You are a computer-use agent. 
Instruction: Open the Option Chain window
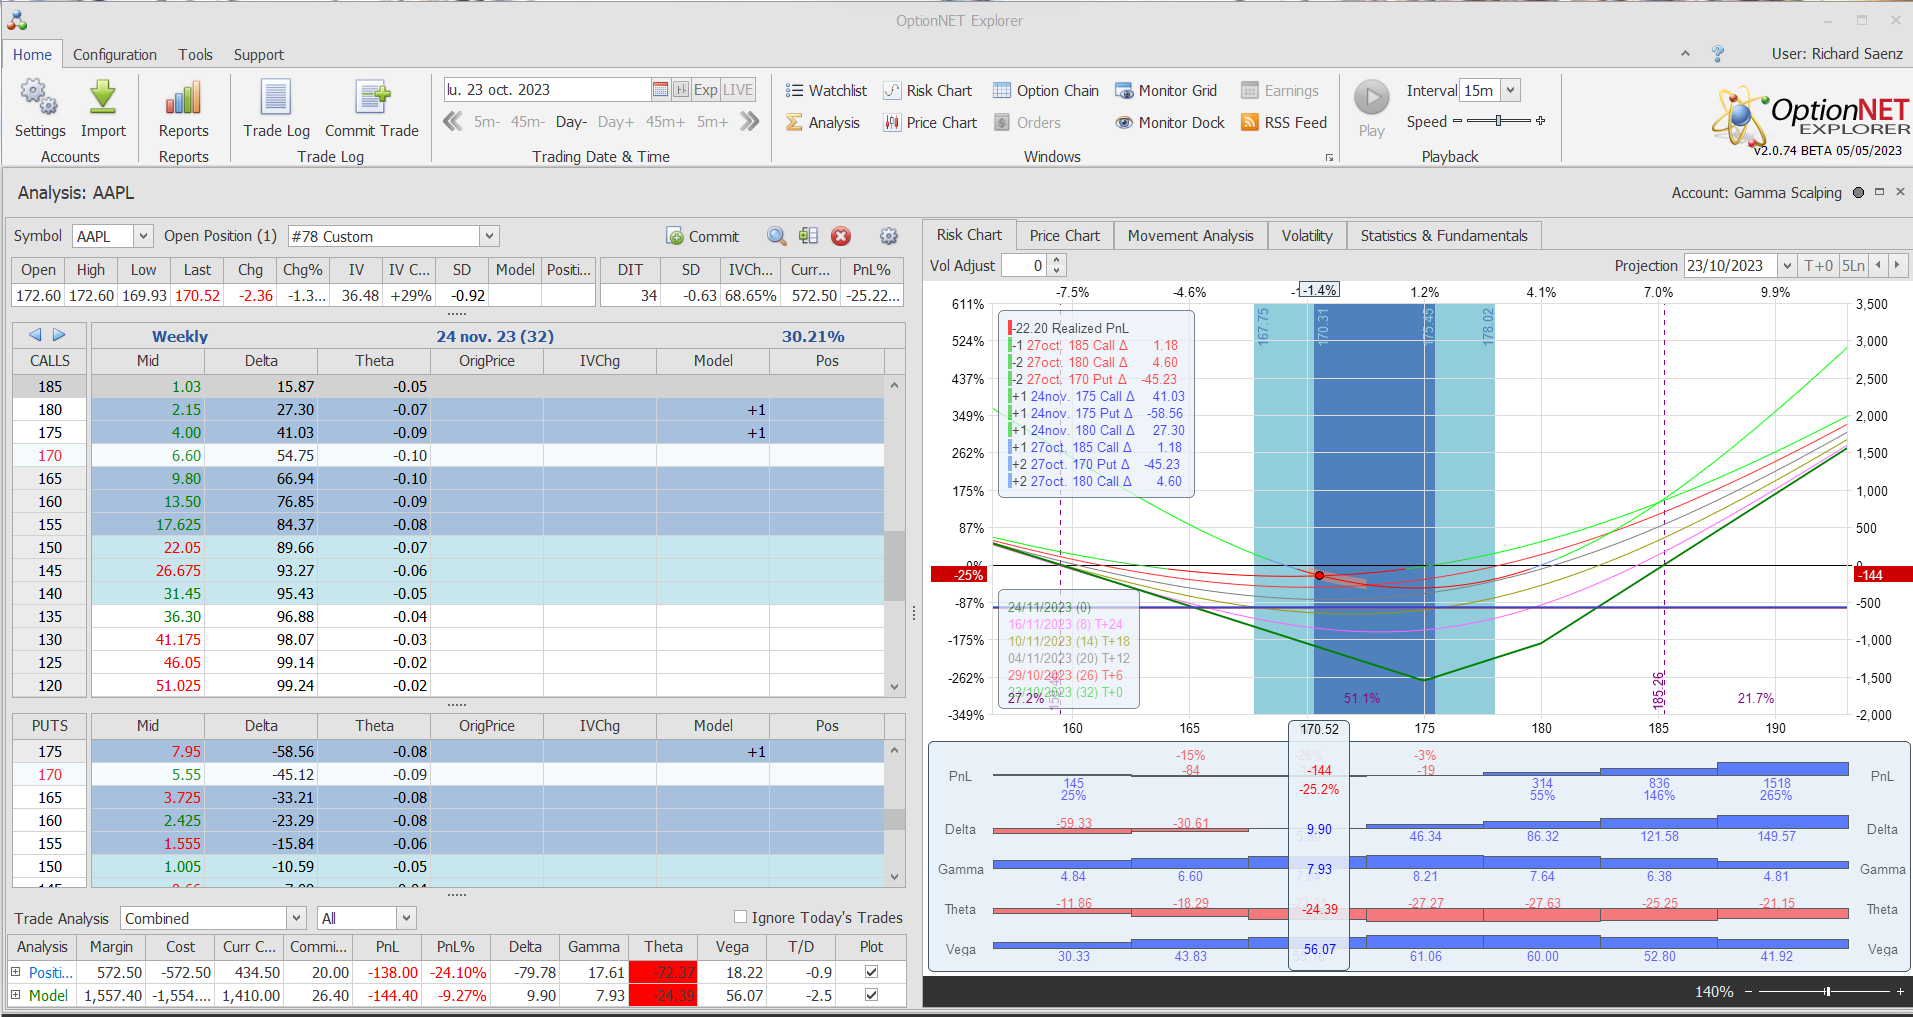pos(1046,91)
